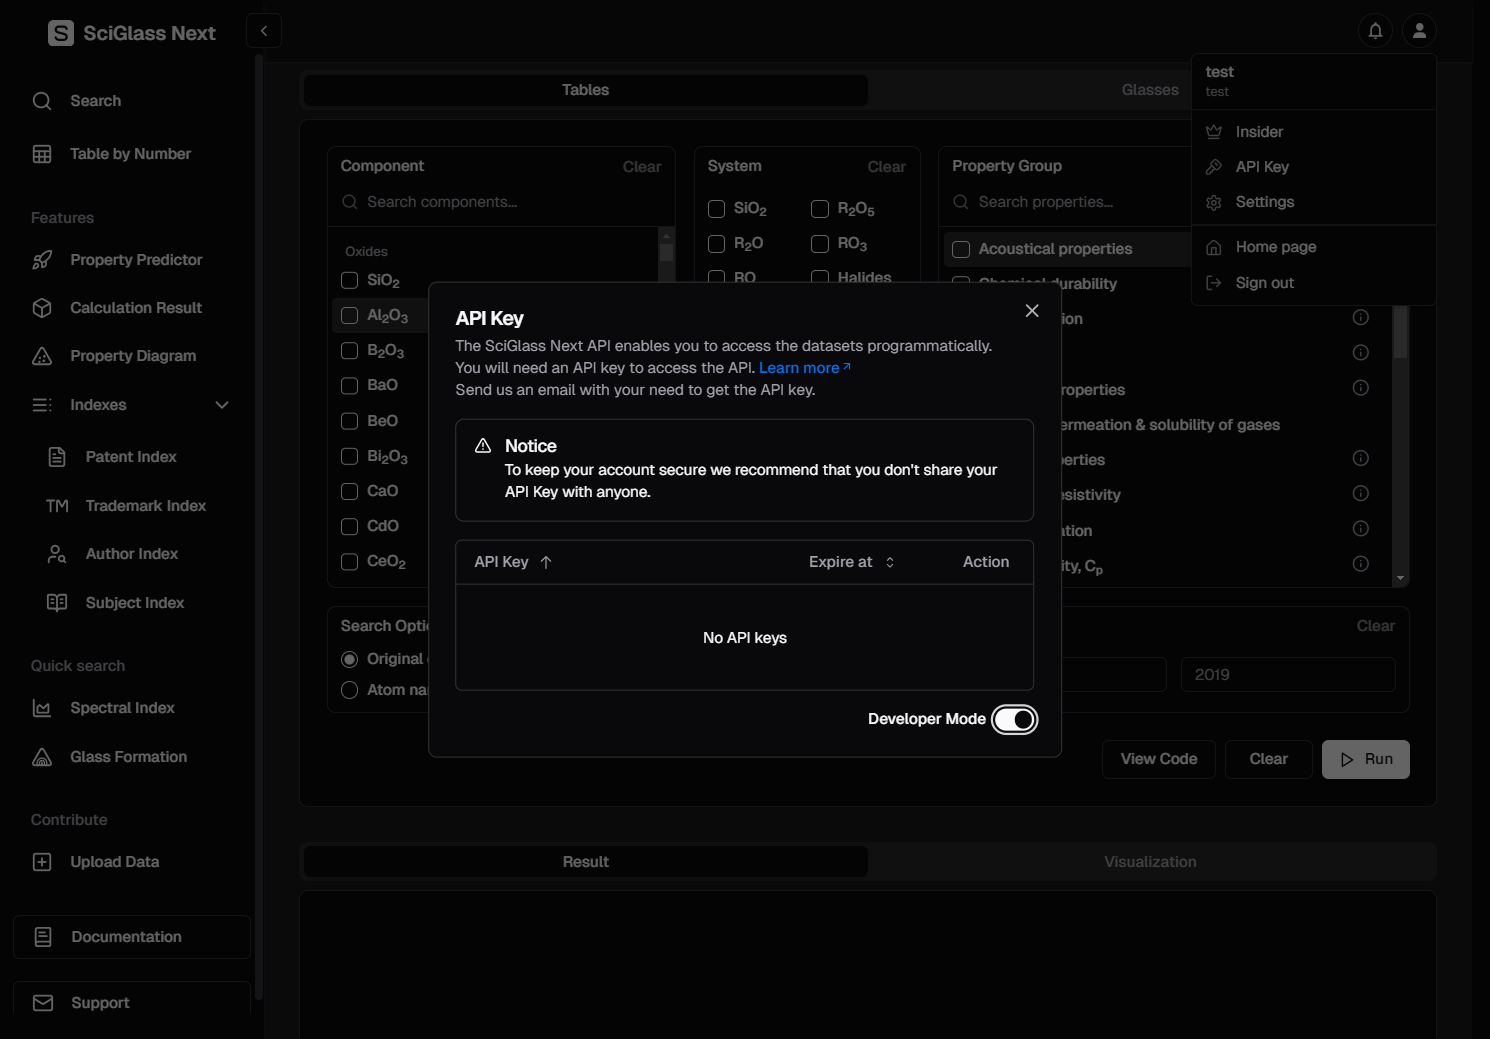
Task: Open Spectral Index in Quick search
Action: (x=122, y=708)
